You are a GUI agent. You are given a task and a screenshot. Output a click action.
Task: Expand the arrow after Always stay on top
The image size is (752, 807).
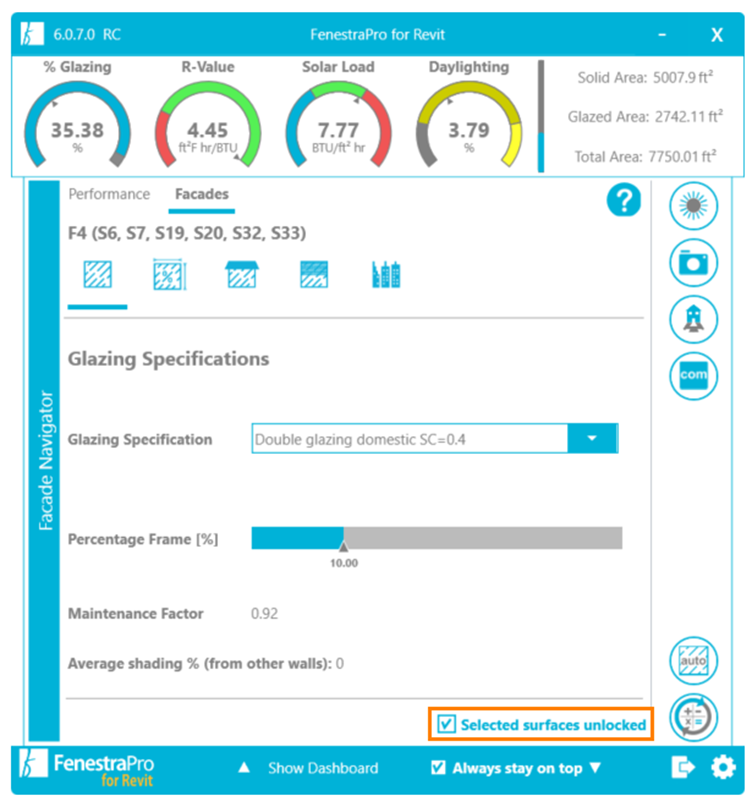pyautogui.click(x=596, y=768)
